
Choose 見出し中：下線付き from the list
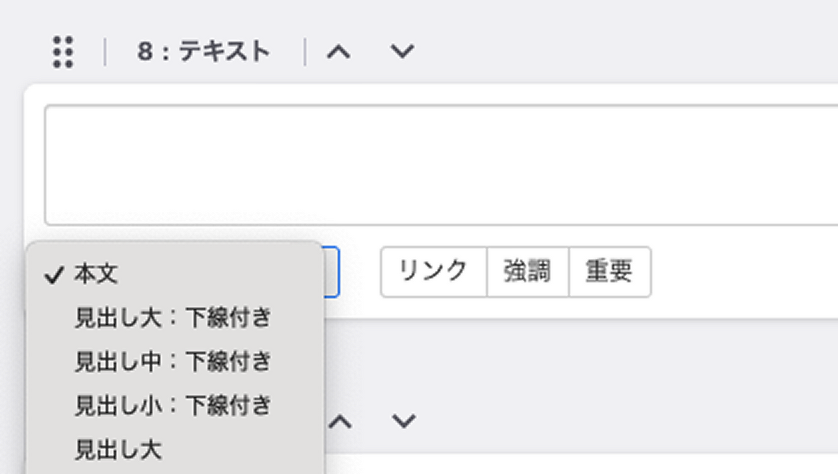pos(175,362)
